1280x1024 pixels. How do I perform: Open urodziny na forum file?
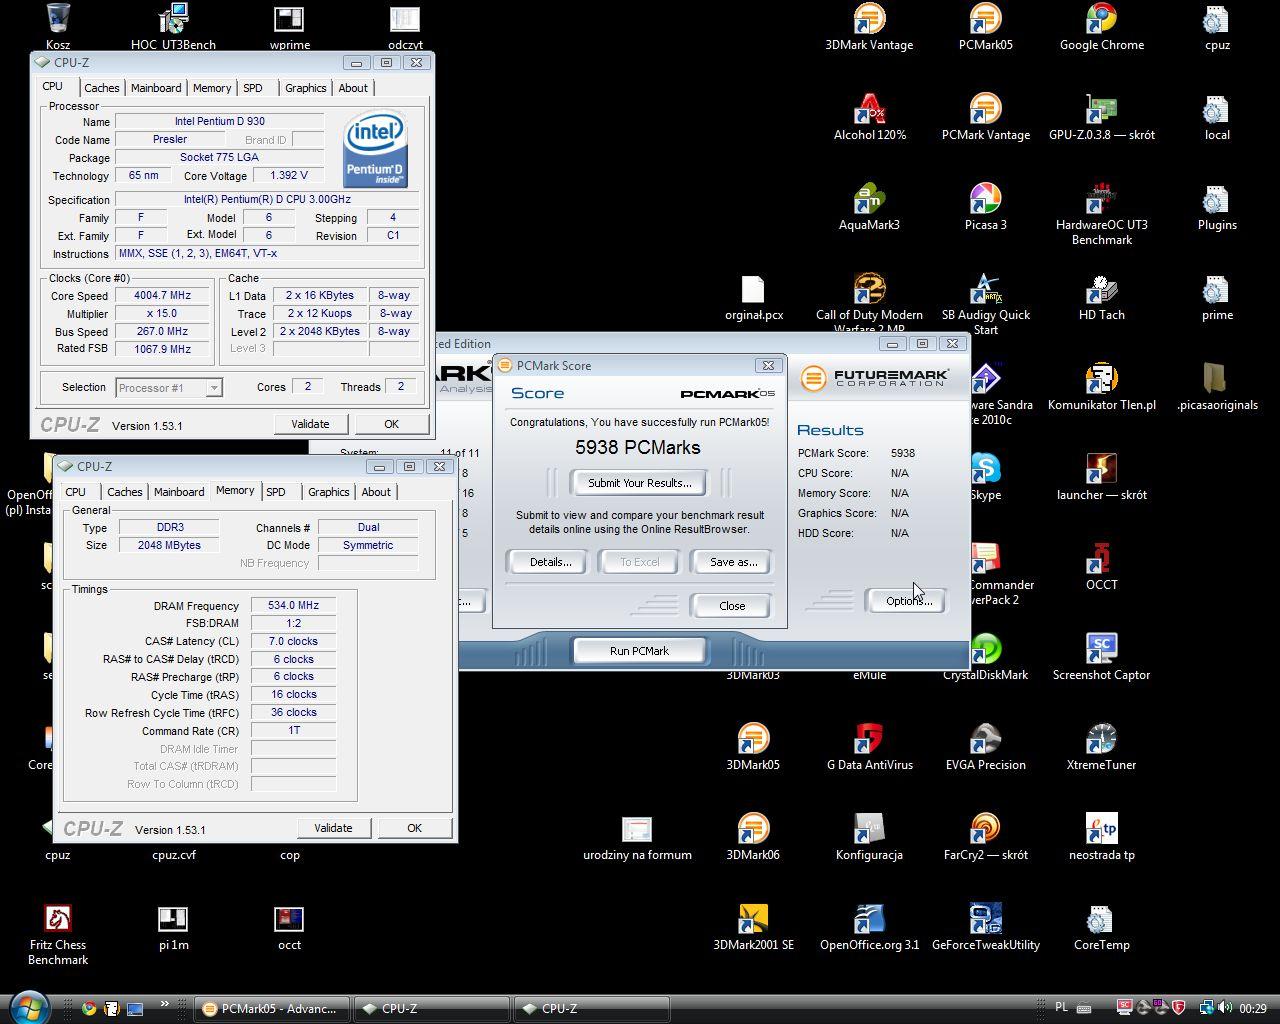637,837
